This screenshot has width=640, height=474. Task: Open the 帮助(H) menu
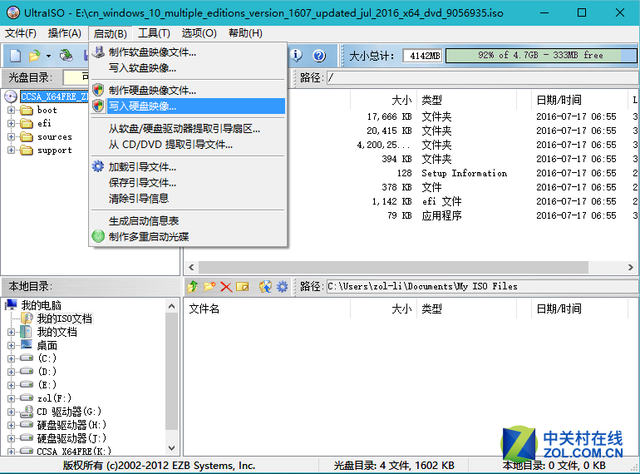pos(245,33)
